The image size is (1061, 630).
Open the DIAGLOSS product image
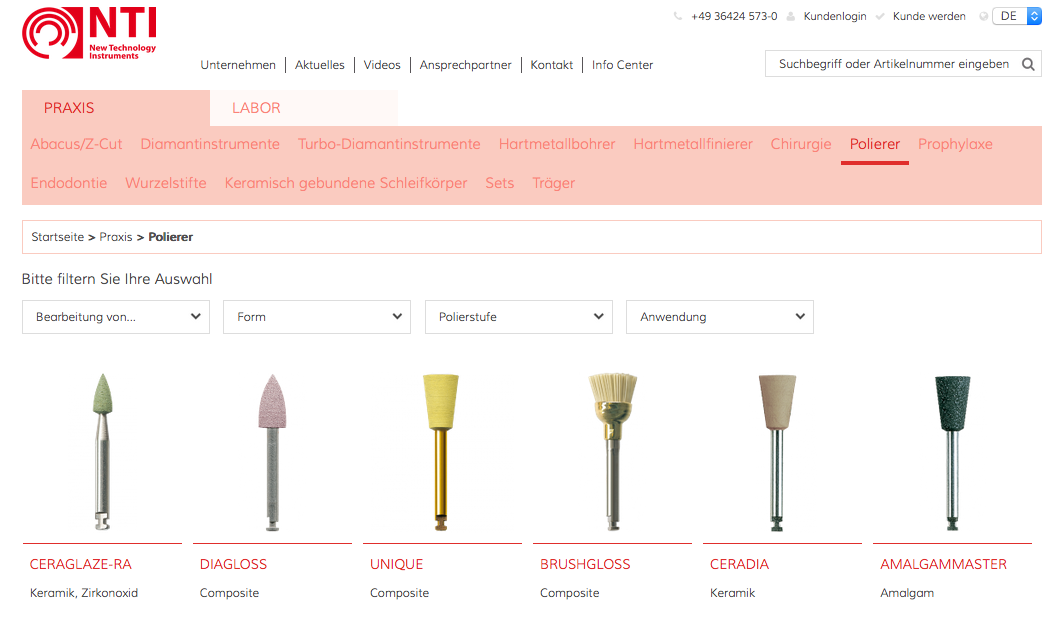pos(273,451)
